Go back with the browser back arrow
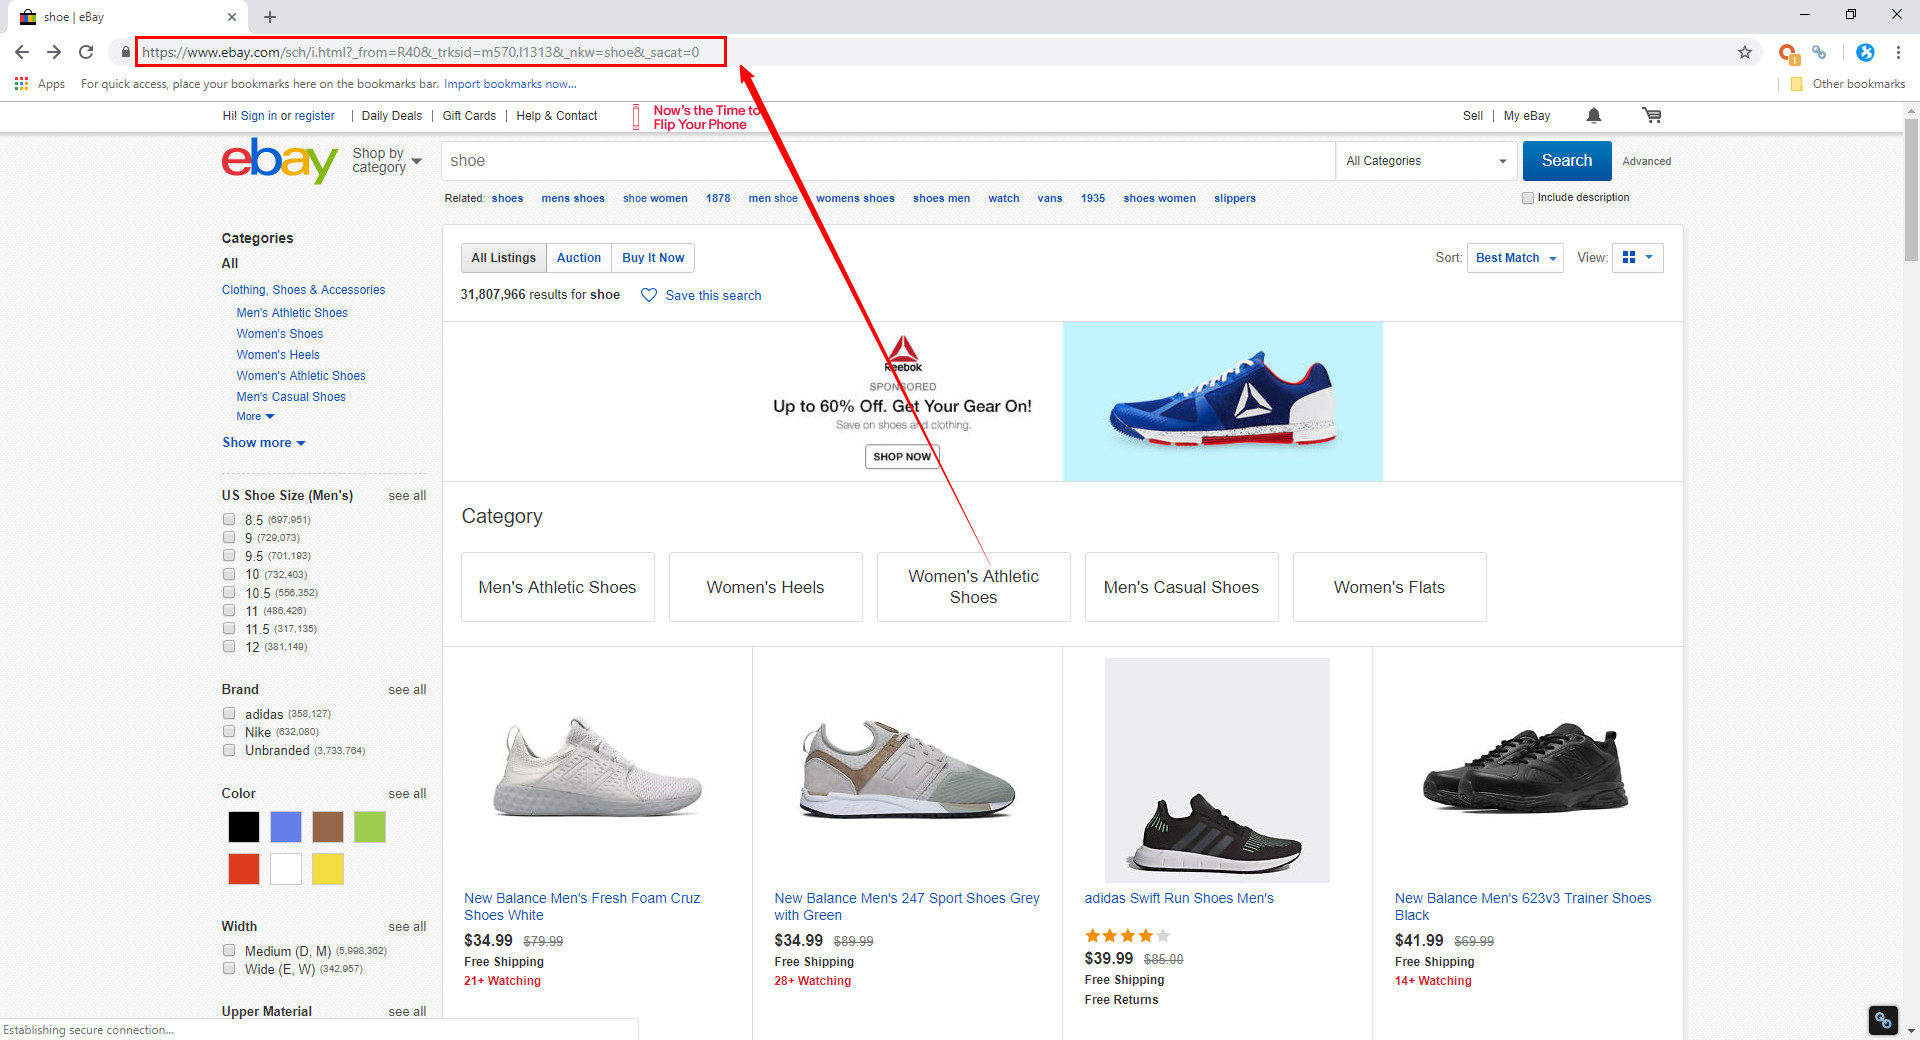The height and width of the screenshot is (1040, 1920). point(22,52)
